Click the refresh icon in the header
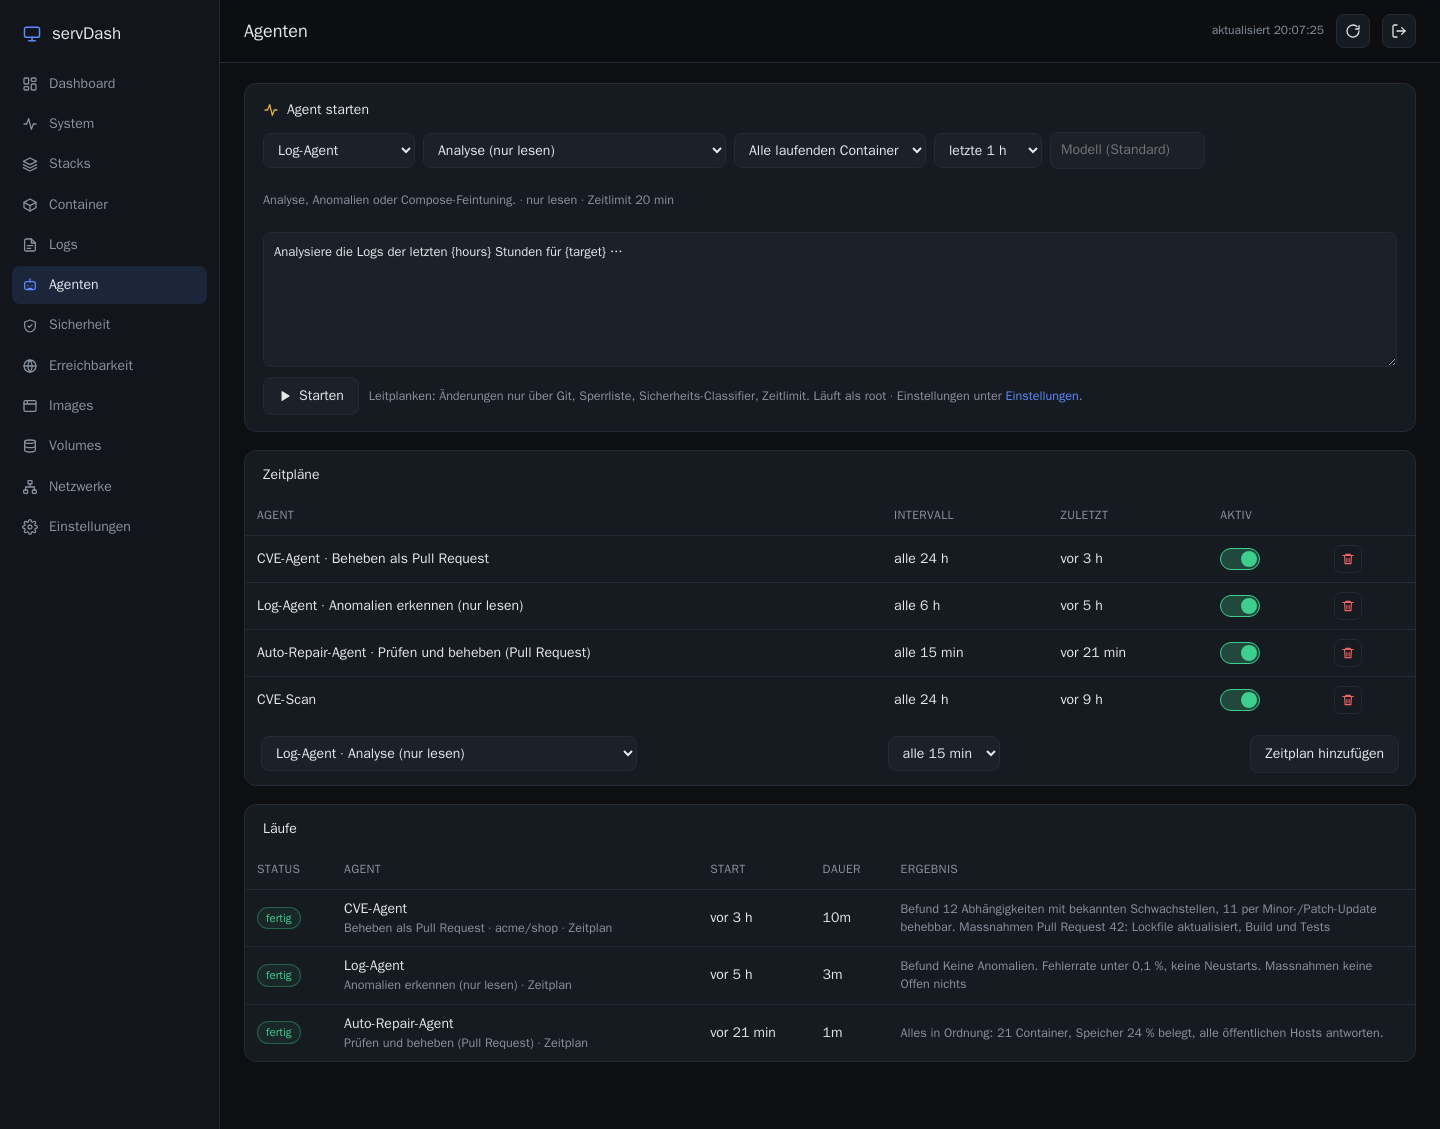Viewport: 1440px width, 1129px height. pyautogui.click(x=1353, y=31)
